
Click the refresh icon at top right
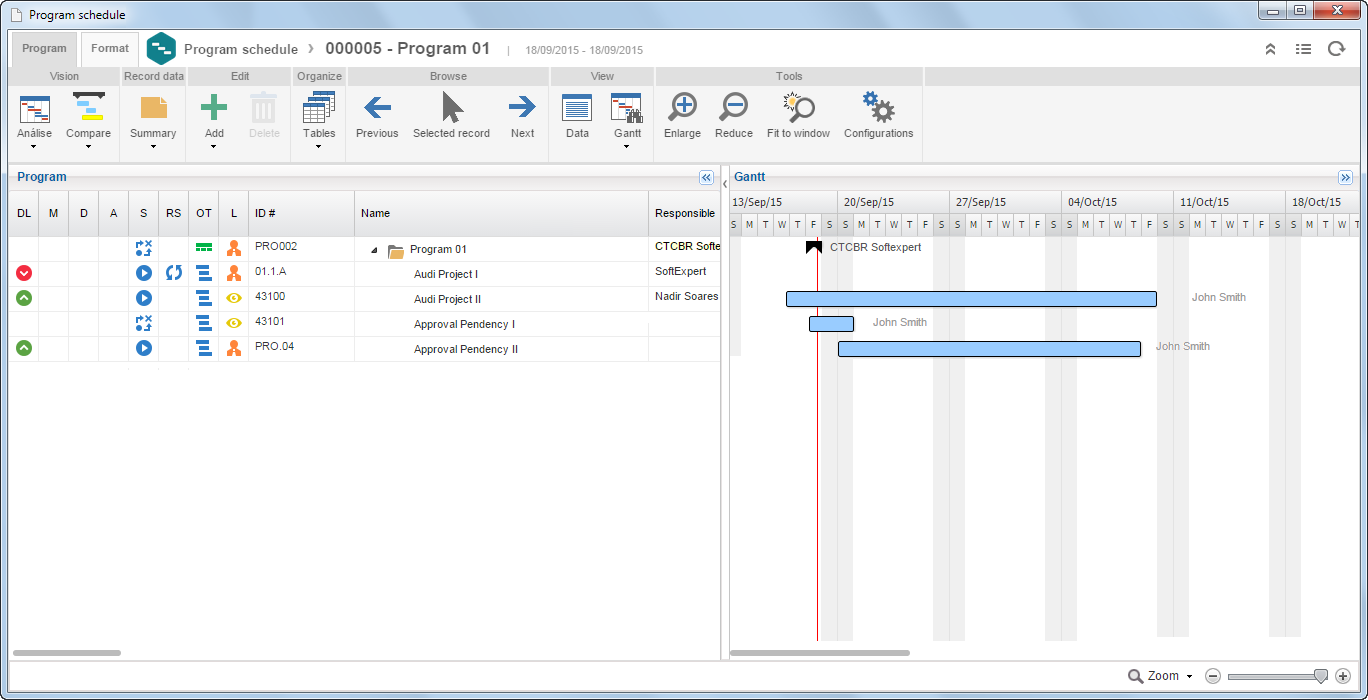click(x=1336, y=48)
